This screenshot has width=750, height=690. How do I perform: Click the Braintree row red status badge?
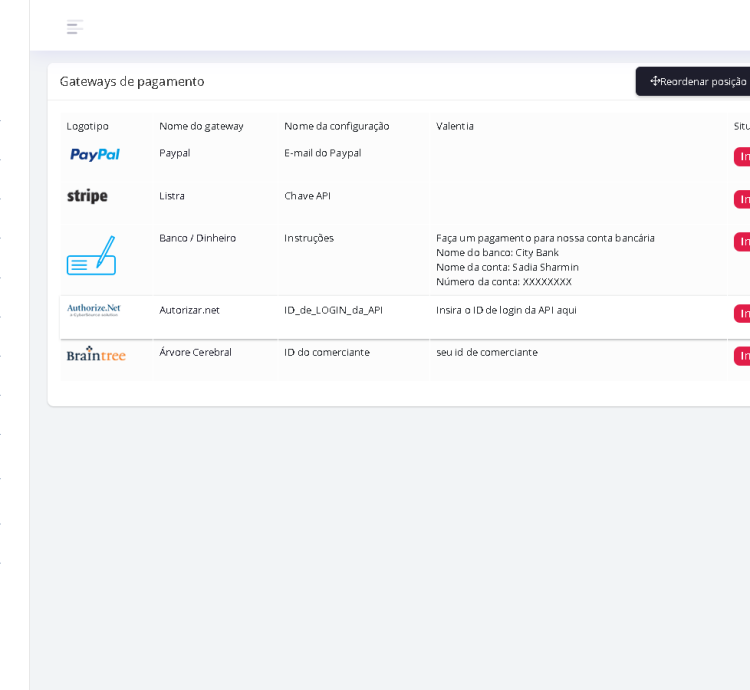(x=742, y=356)
